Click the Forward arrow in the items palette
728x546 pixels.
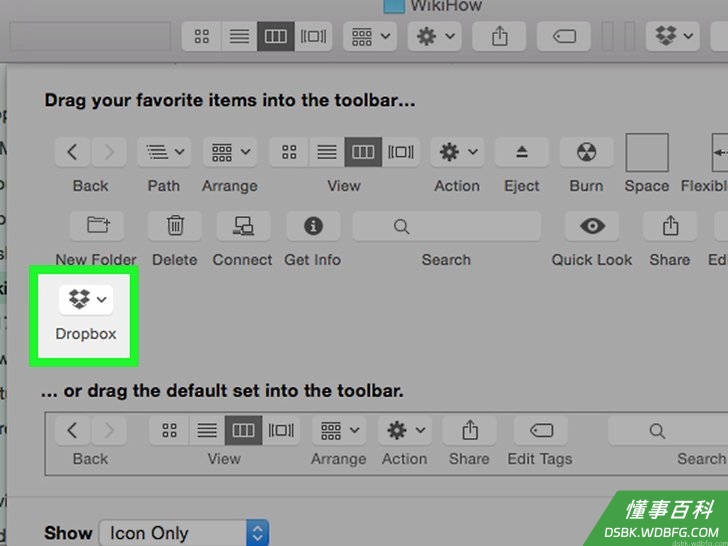(x=109, y=152)
